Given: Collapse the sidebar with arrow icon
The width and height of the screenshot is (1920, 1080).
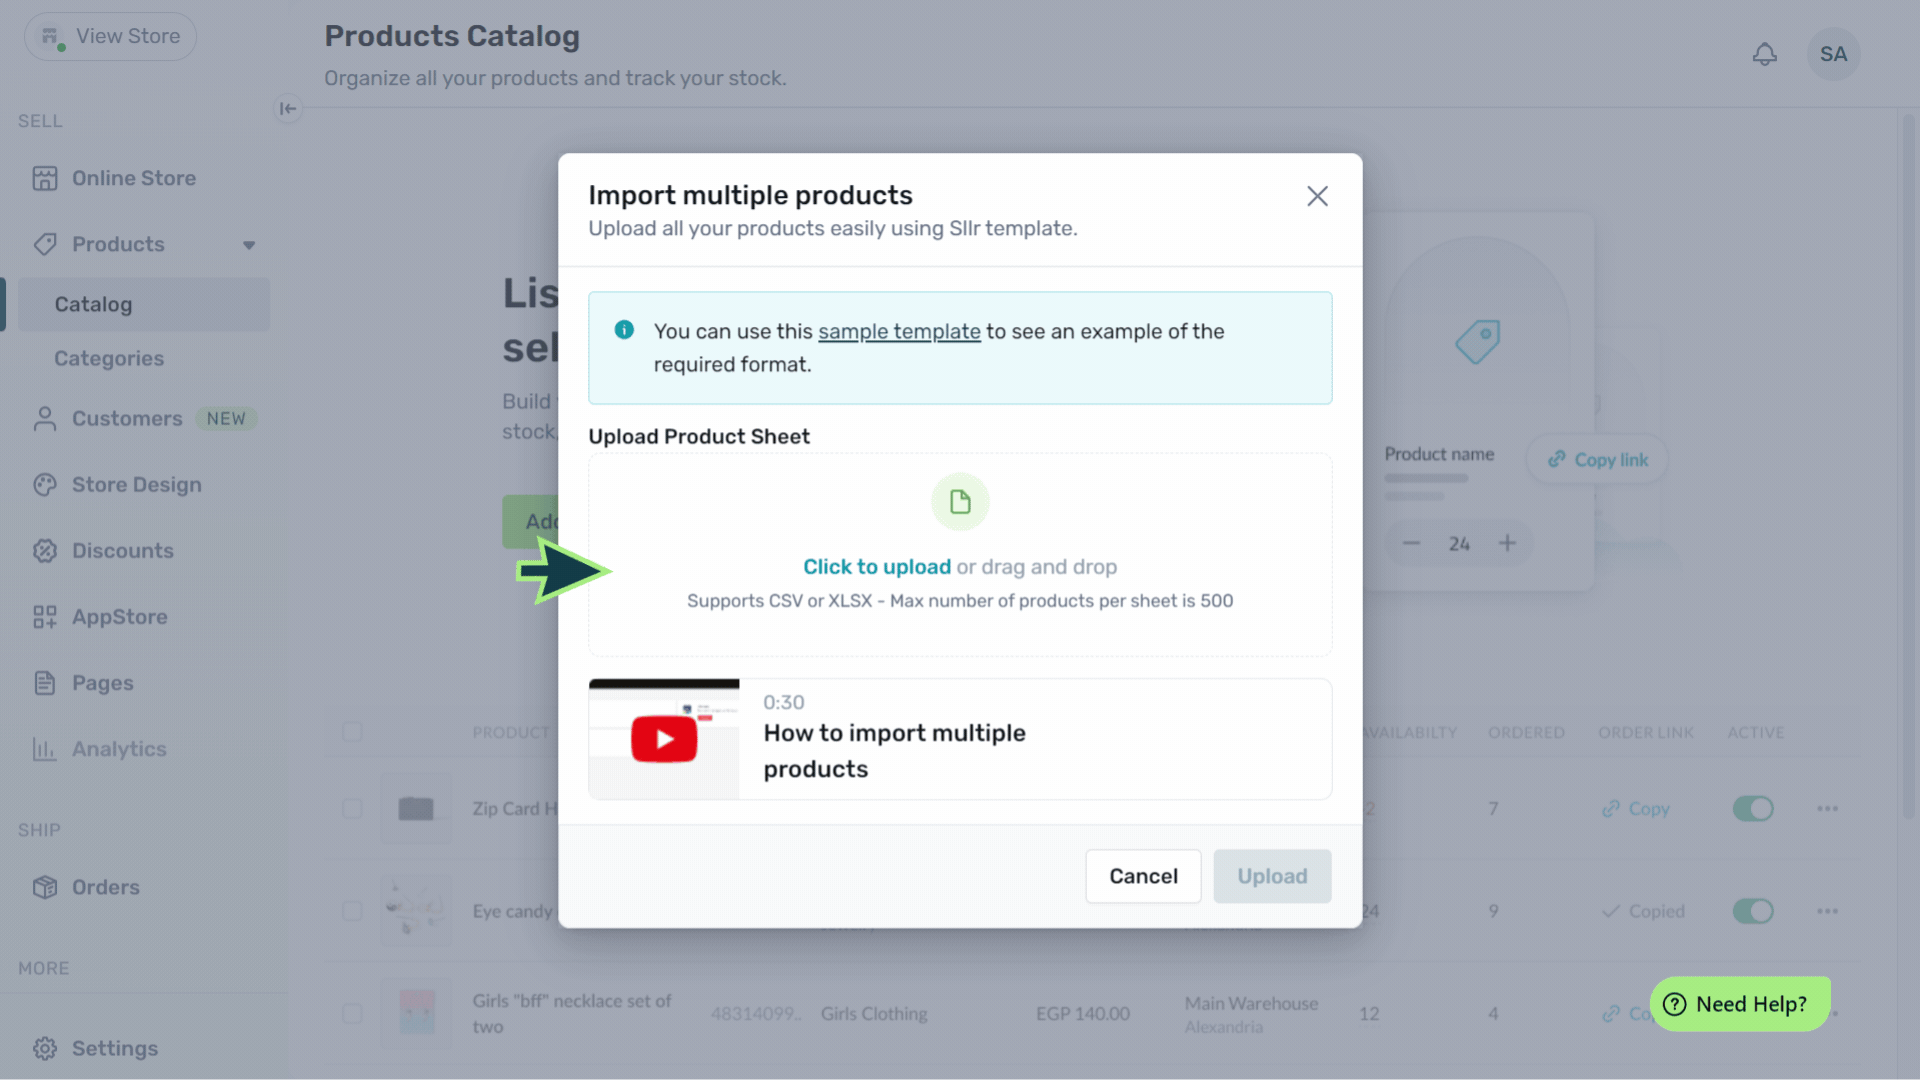Looking at the screenshot, I should click(288, 108).
